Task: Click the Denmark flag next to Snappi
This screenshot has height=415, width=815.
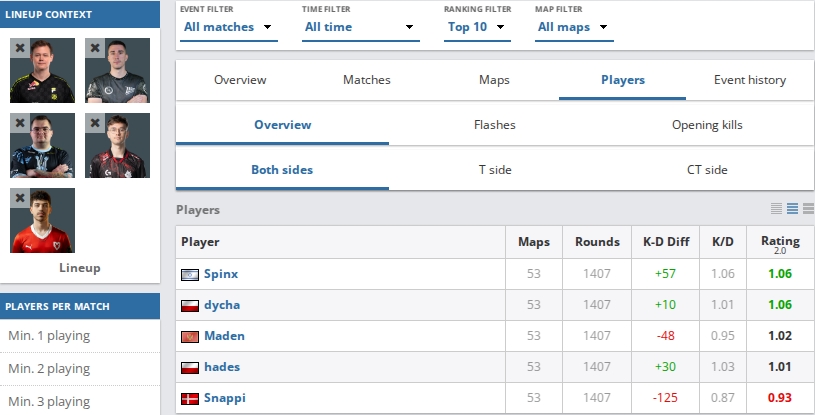Action: click(x=190, y=399)
